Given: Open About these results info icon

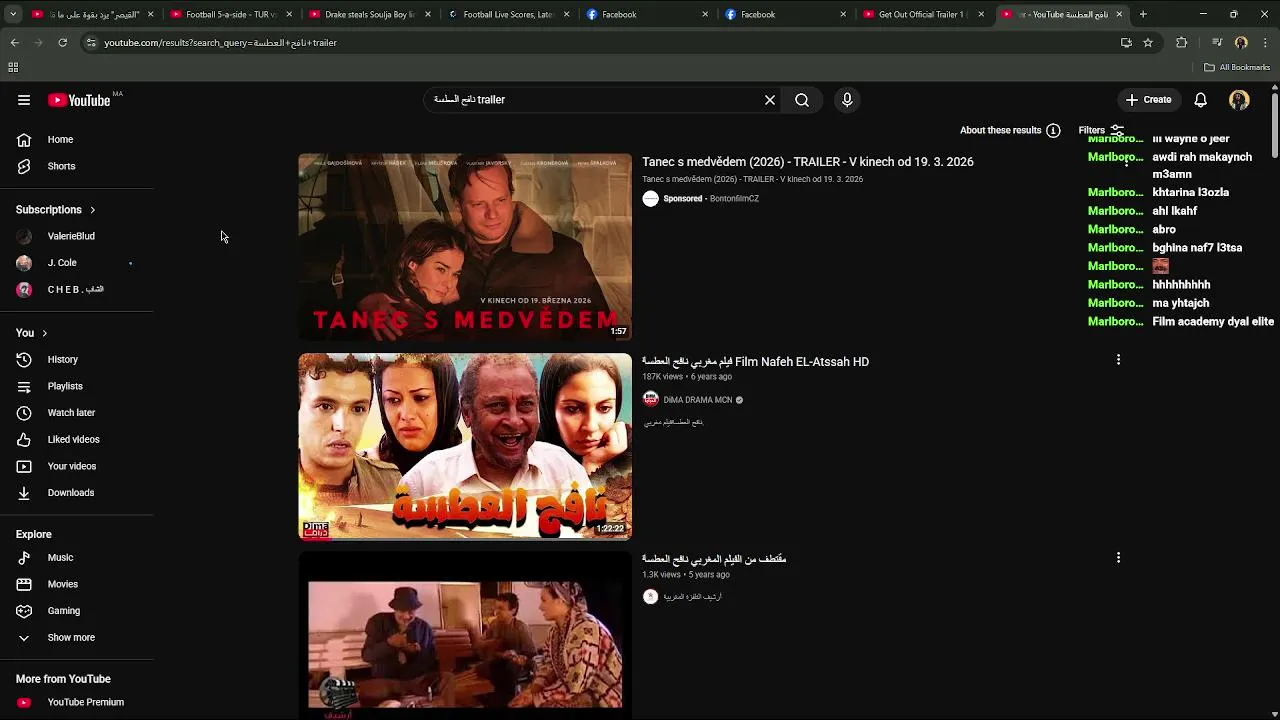Looking at the screenshot, I should pyautogui.click(x=1053, y=130).
